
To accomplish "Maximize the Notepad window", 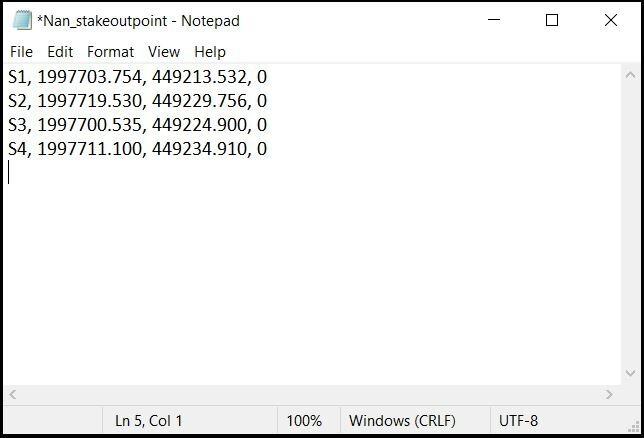I will point(552,20).
